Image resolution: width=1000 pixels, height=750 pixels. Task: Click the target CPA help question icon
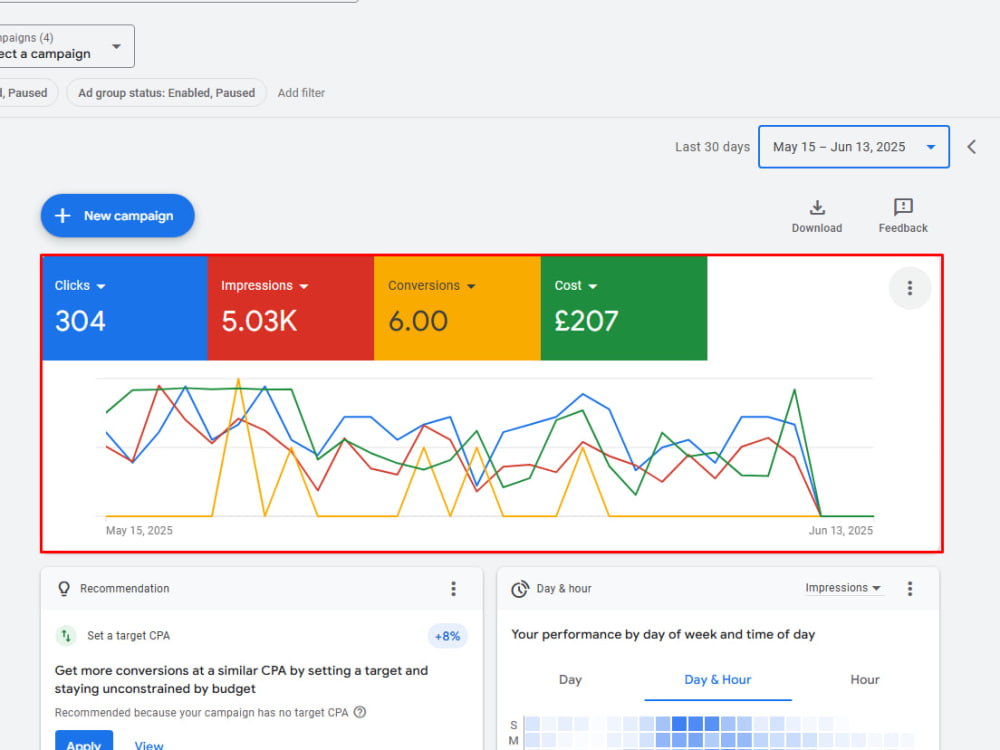coord(360,712)
